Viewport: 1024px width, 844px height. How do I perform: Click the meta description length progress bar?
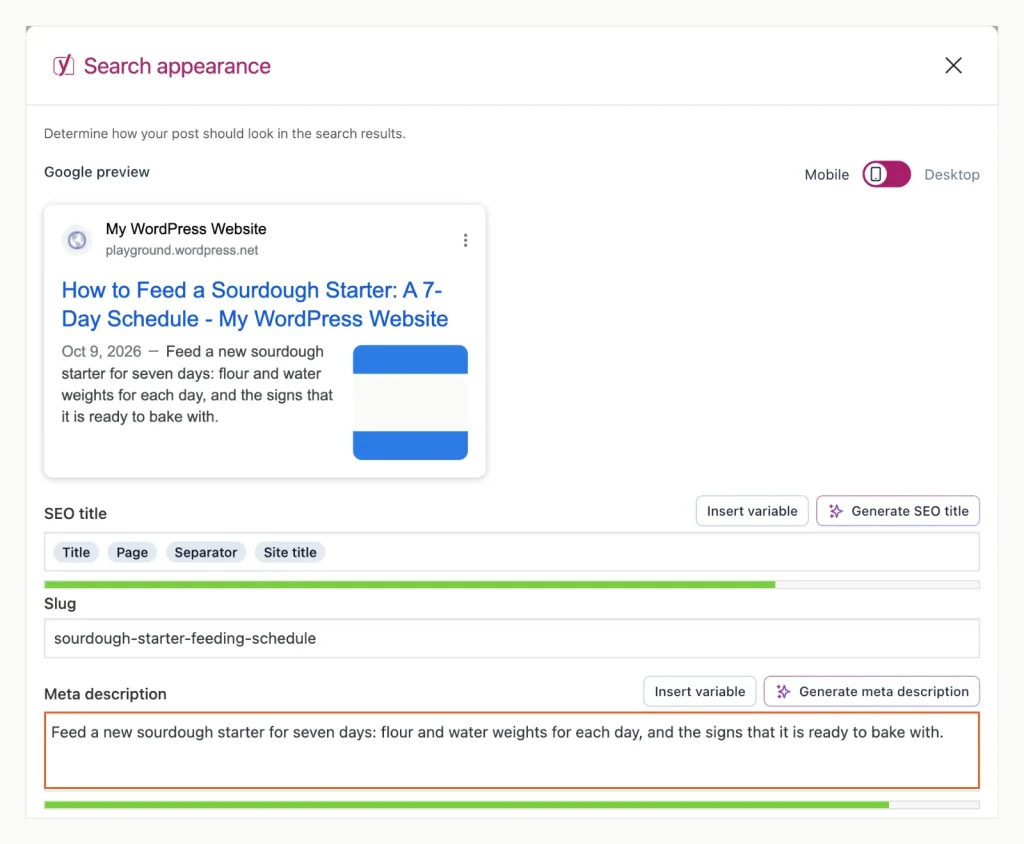(512, 805)
